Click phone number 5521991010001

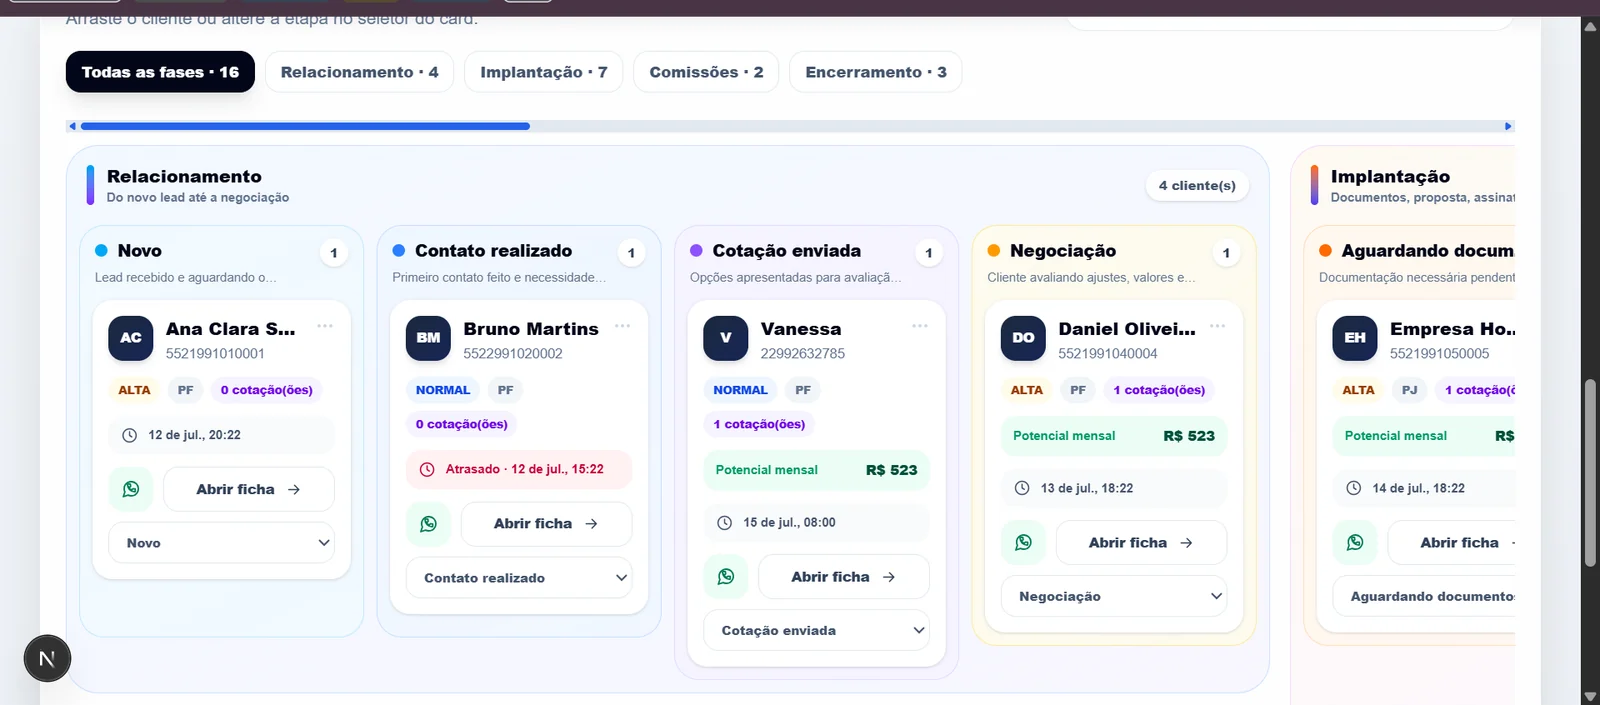tap(215, 354)
